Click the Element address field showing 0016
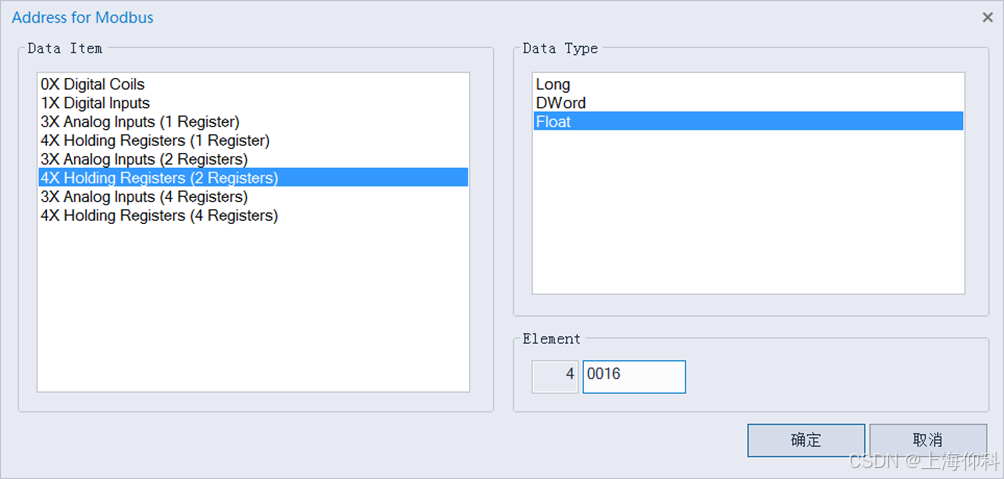 tap(634, 376)
